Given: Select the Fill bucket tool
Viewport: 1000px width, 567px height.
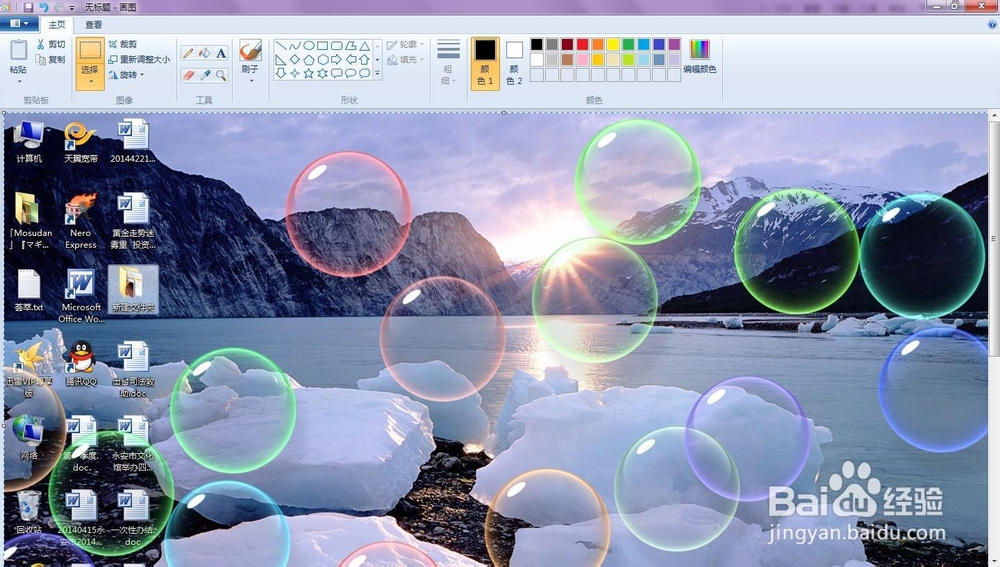Looking at the screenshot, I should (204, 53).
